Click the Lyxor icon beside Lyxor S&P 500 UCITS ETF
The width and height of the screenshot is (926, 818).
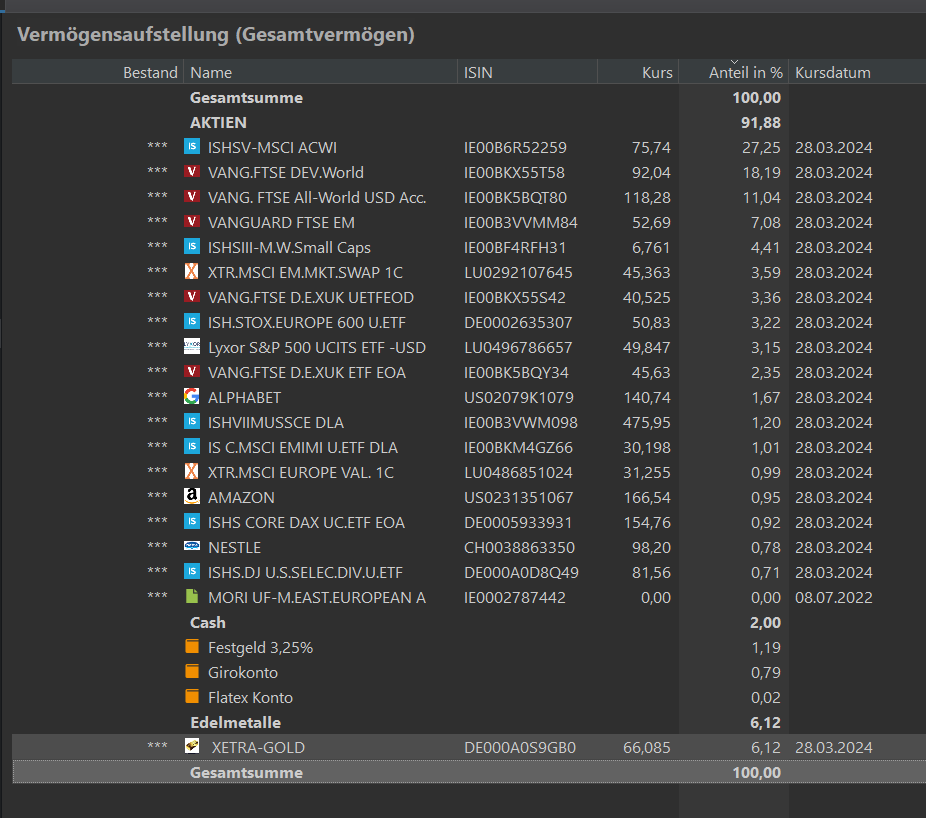tap(192, 347)
